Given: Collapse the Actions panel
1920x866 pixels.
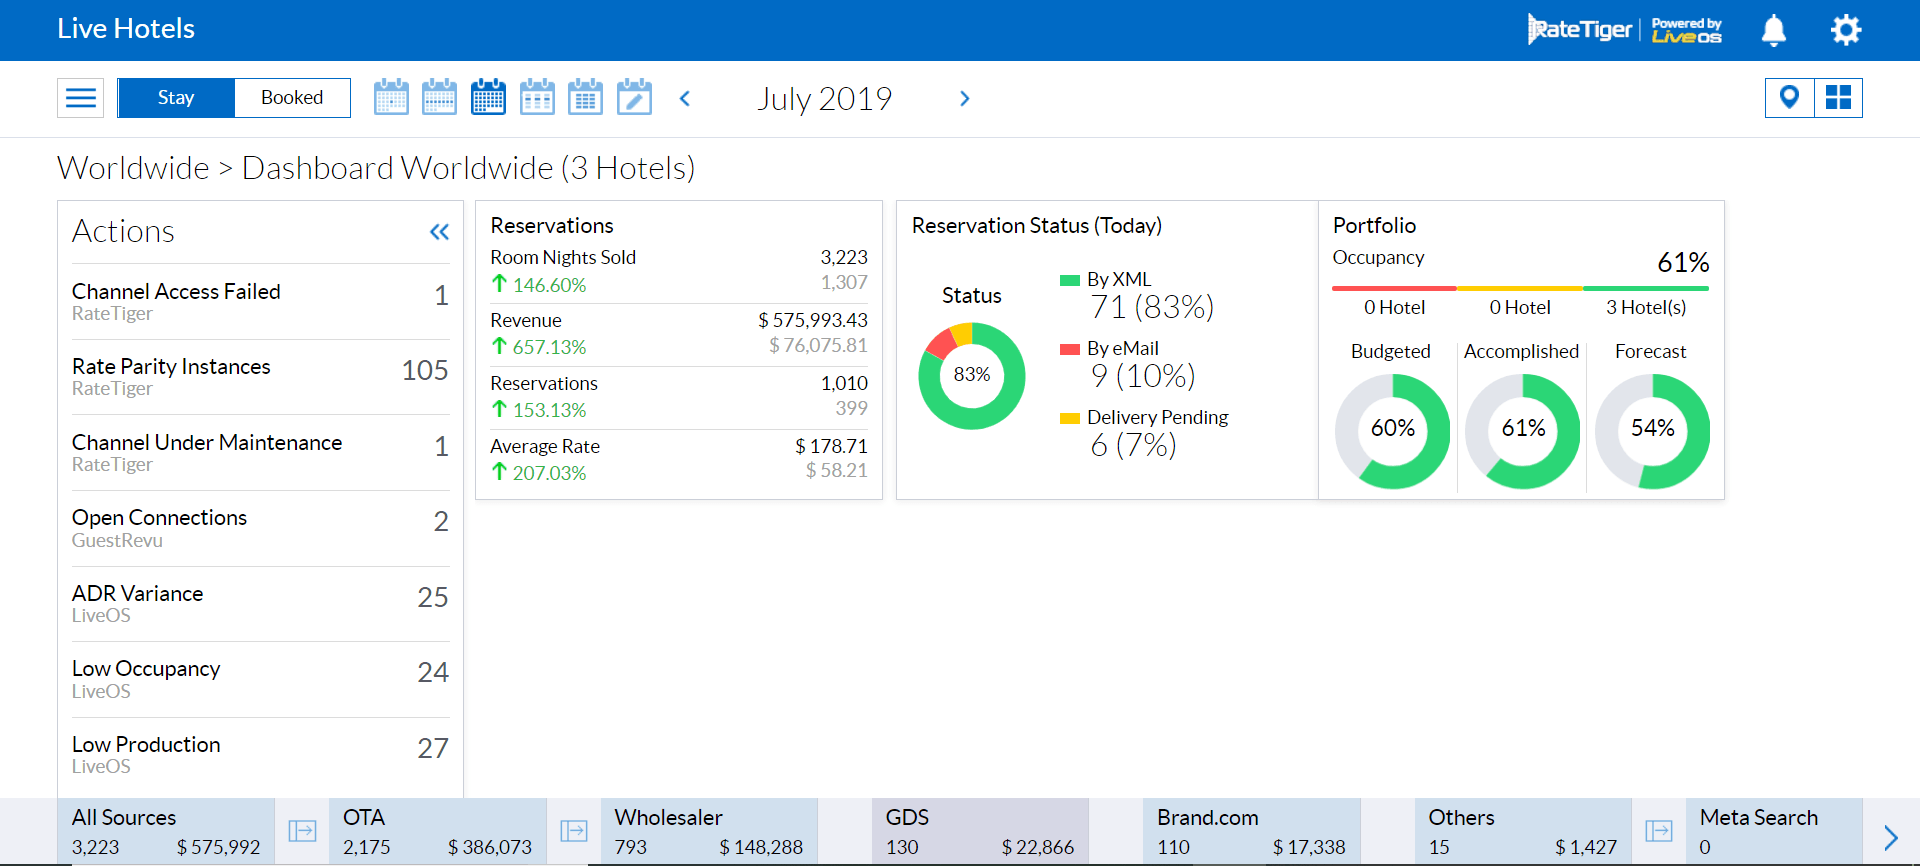Looking at the screenshot, I should (439, 232).
